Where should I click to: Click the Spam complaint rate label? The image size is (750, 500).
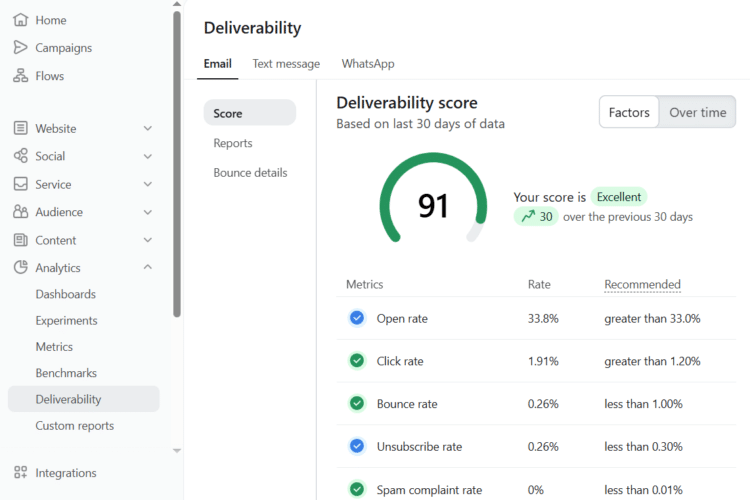click(x=429, y=490)
